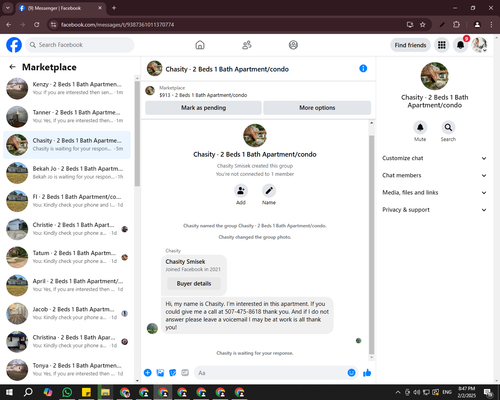Image resolution: width=500 pixels, height=400 pixels.
Task: Select the Messenger | Facebook browser tab
Action: pyautogui.click(x=60, y=8)
